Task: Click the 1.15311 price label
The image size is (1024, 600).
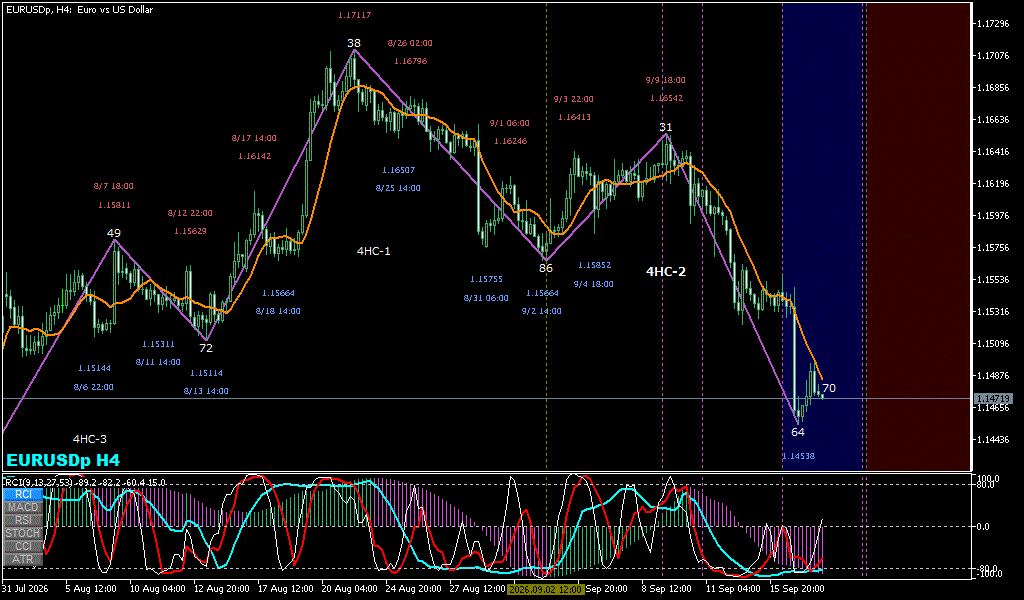Action: pyautogui.click(x=159, y=344)
